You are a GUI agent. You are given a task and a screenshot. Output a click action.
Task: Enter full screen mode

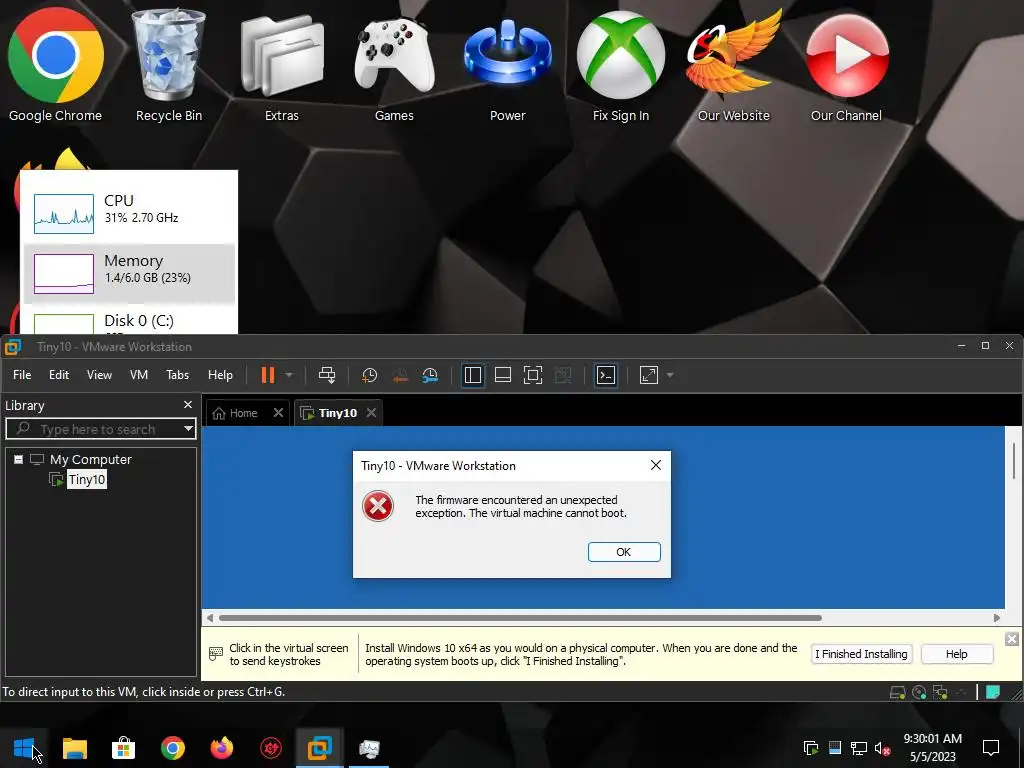[x=533, y=375]
